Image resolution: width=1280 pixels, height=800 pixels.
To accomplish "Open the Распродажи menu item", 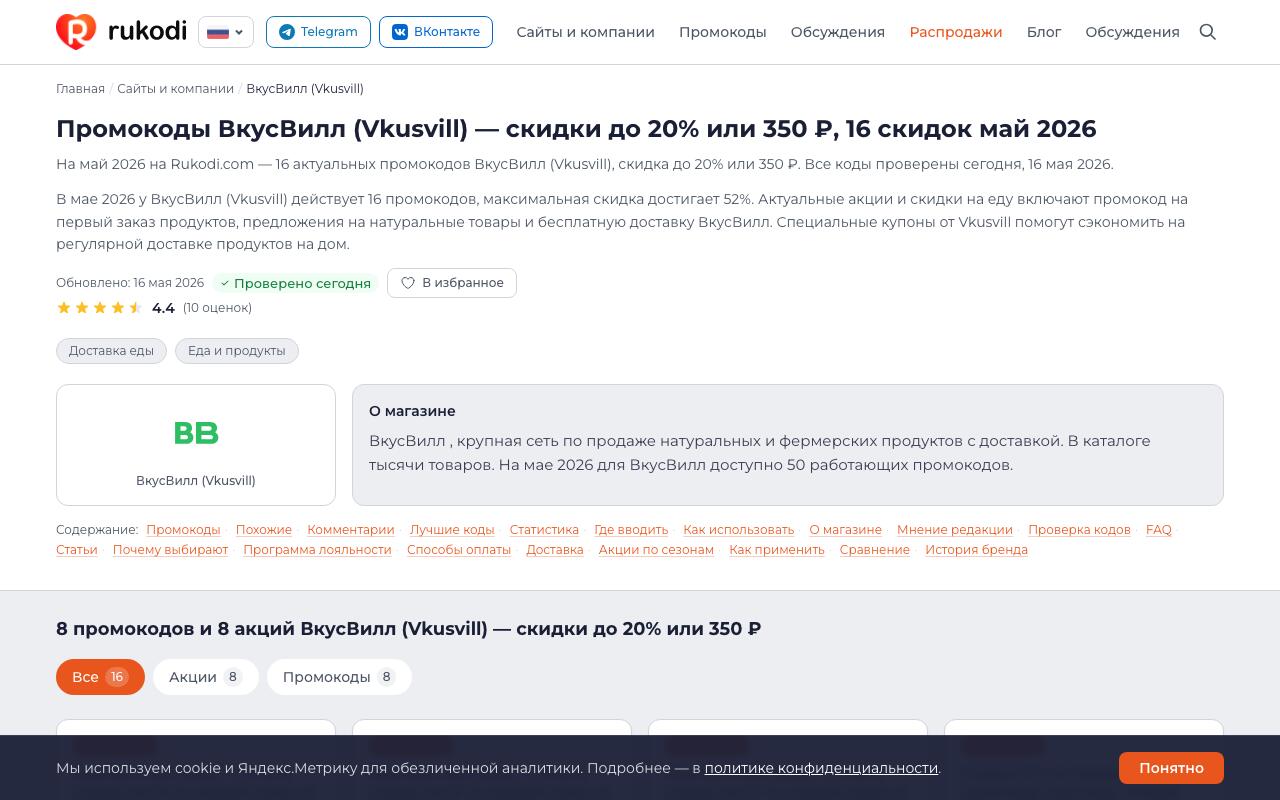I will pos(956,32).
